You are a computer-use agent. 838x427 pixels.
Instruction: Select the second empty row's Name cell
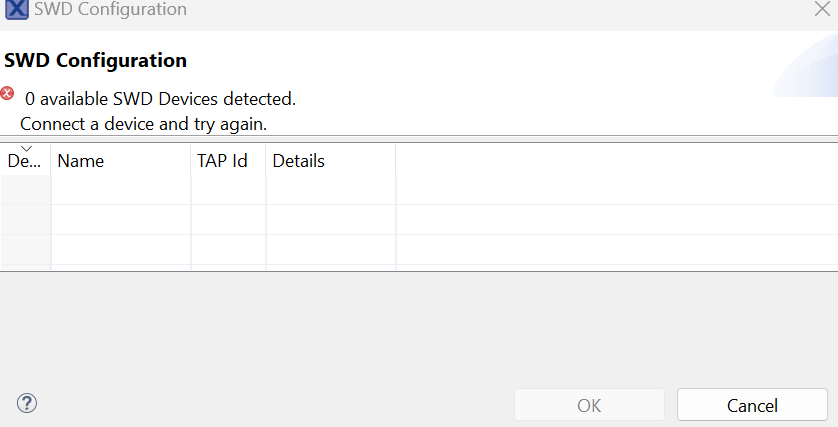[x=120, y=220]
